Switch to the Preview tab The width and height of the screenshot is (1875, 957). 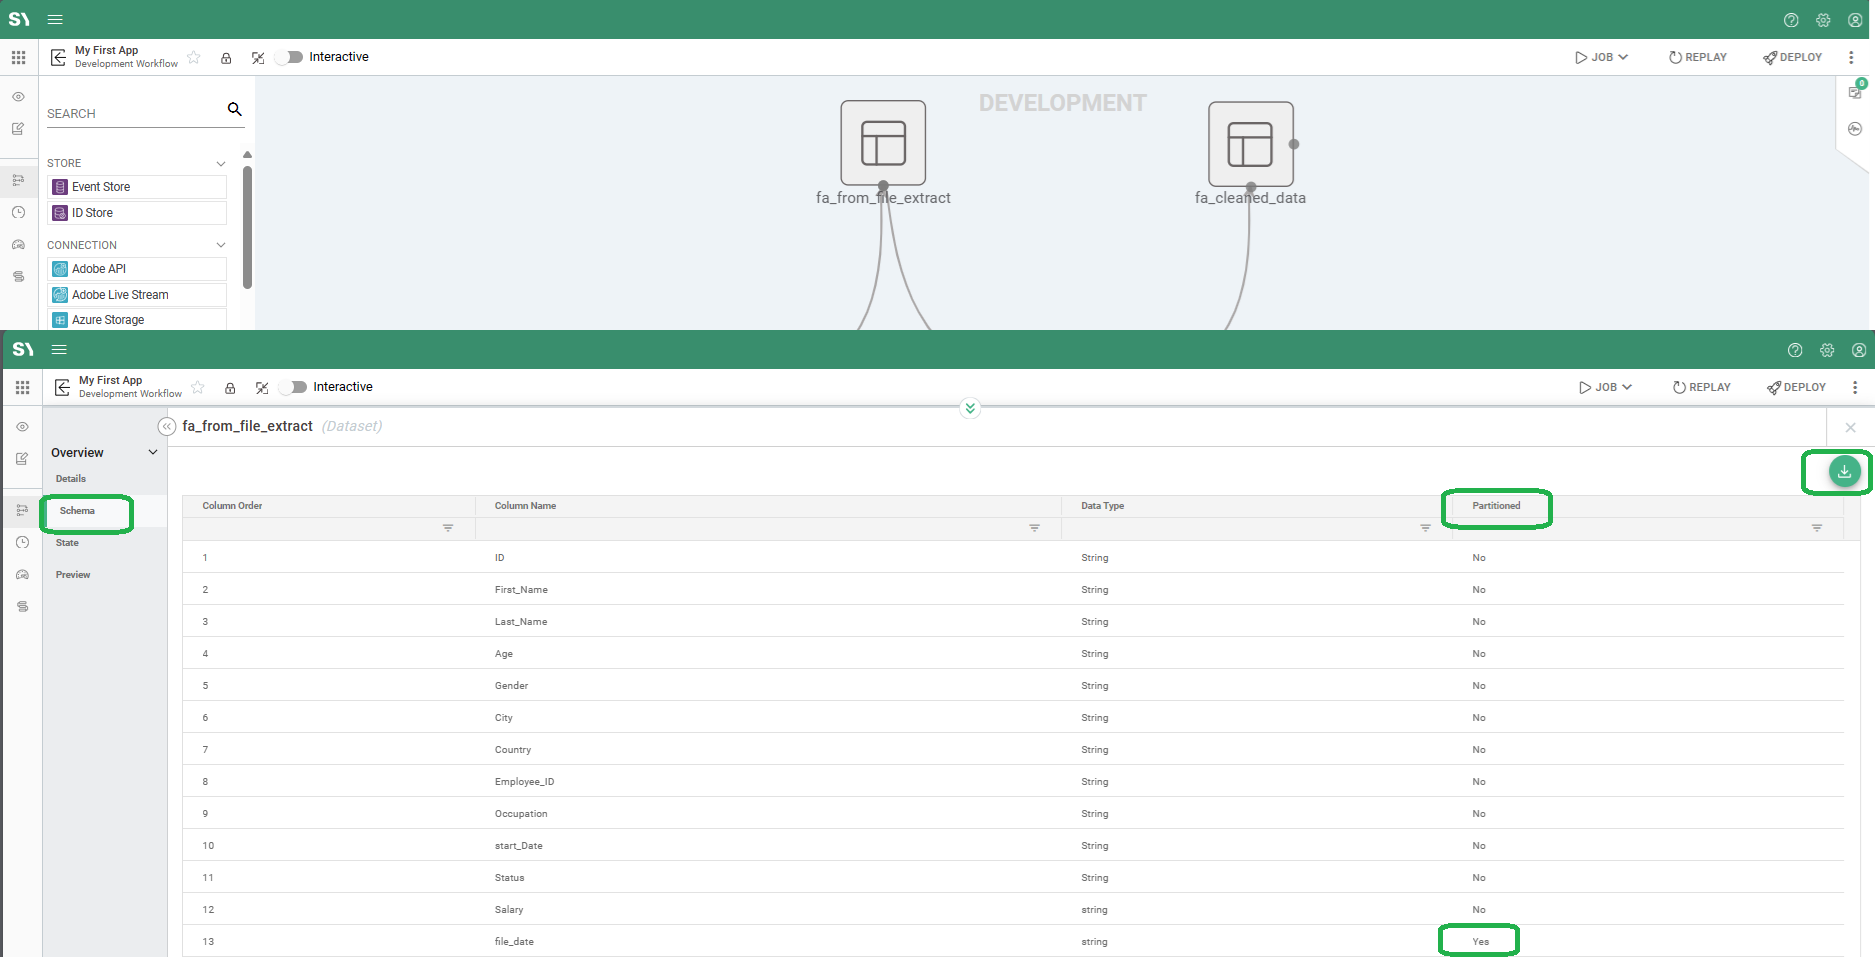pyautogui.click(x=73, y=574)
